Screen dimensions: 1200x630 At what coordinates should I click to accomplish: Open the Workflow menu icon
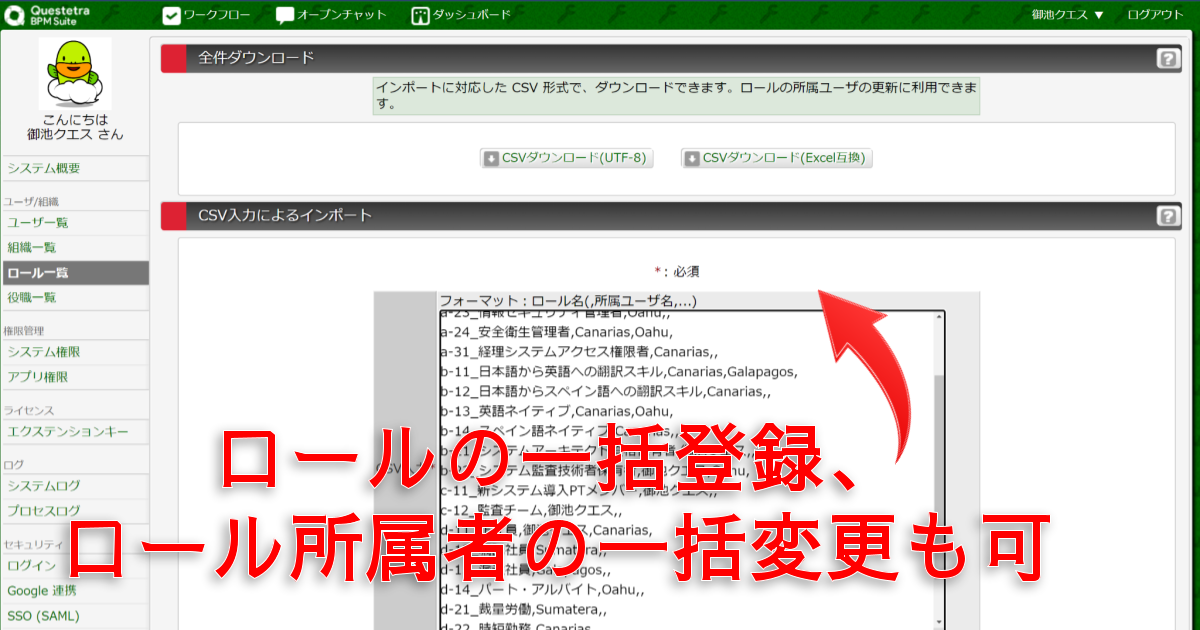click(171, 15)
